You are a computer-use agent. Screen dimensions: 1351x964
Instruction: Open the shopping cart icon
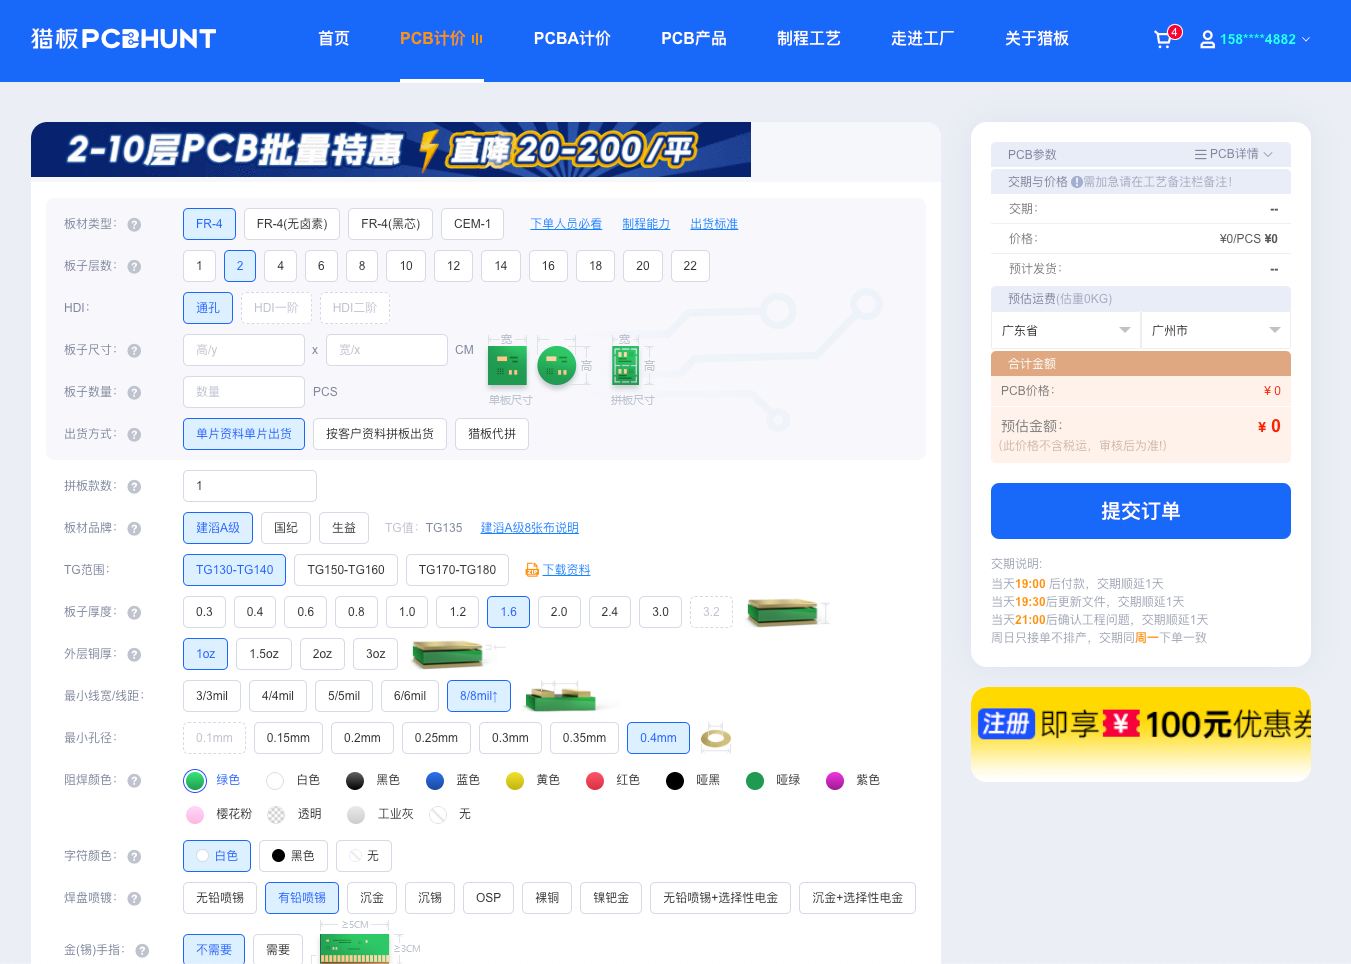1162,39
